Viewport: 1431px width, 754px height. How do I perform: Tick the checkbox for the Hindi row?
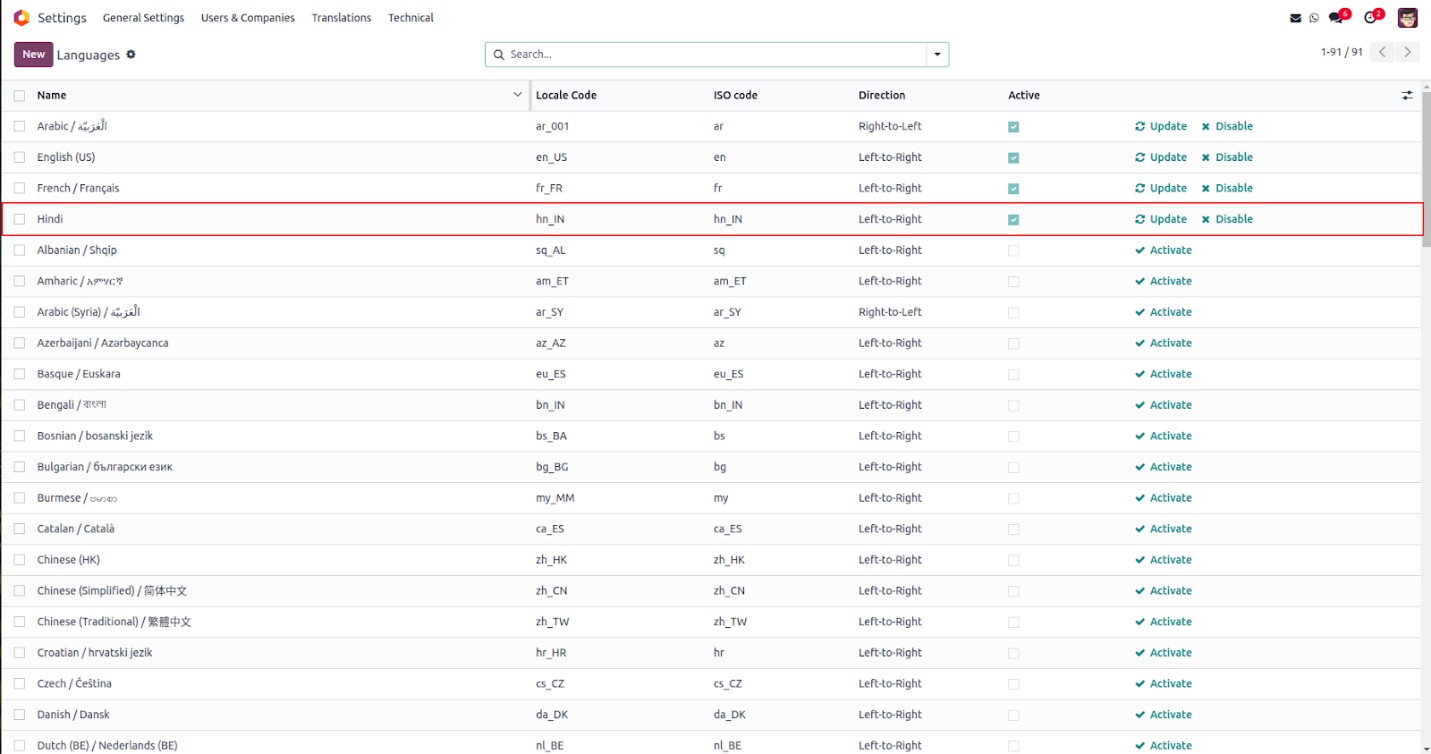[x=19, y=219]
